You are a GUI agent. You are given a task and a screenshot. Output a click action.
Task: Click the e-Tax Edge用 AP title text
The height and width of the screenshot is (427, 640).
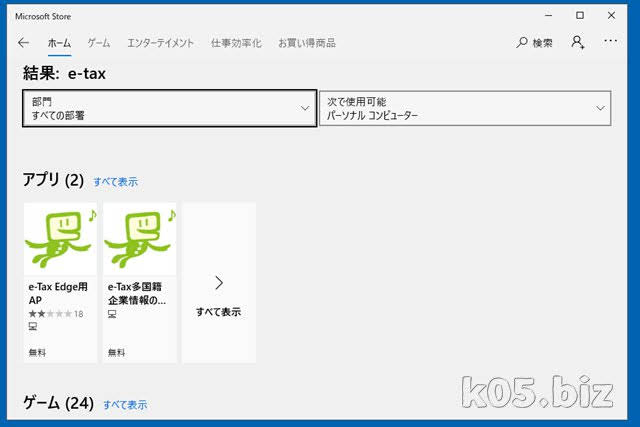[58, 293]
